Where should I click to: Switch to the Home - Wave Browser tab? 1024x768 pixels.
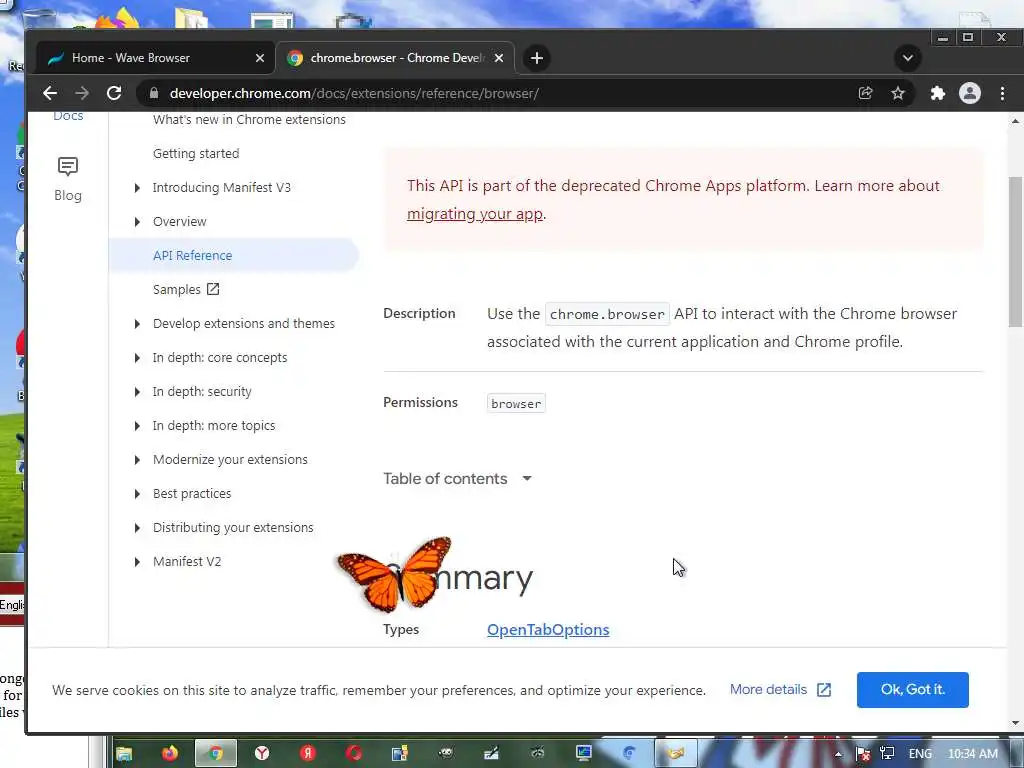click(x=155, y=58)
